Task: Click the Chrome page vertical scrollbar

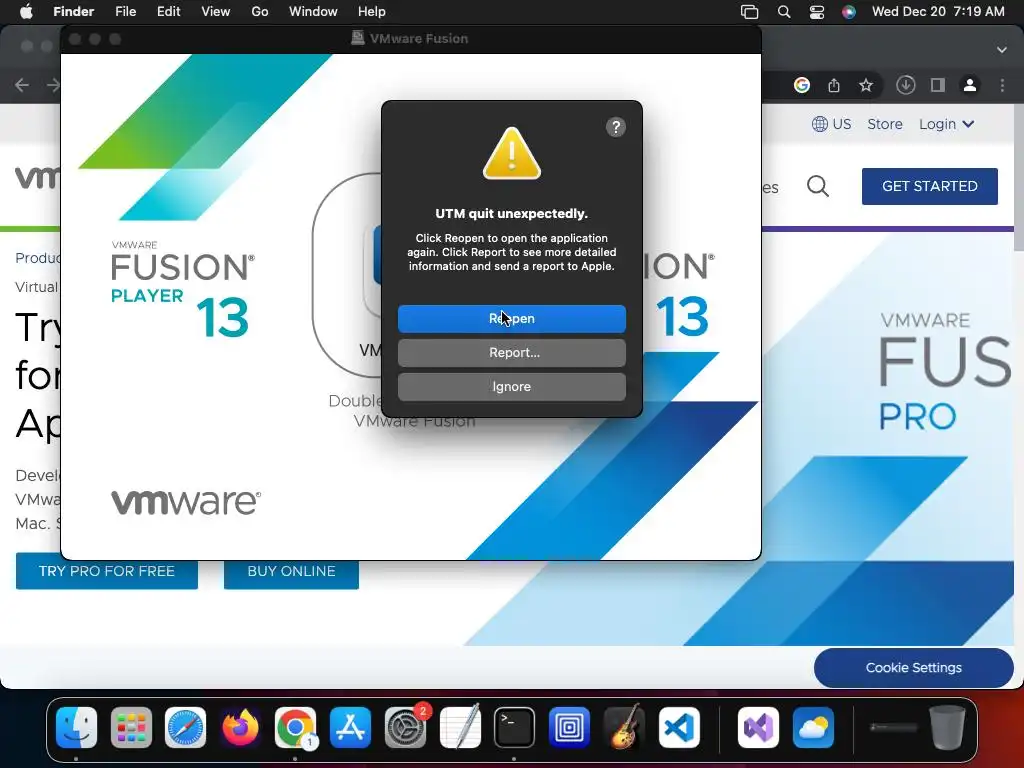Action: pyautogui.click(x=1018, y=176)
